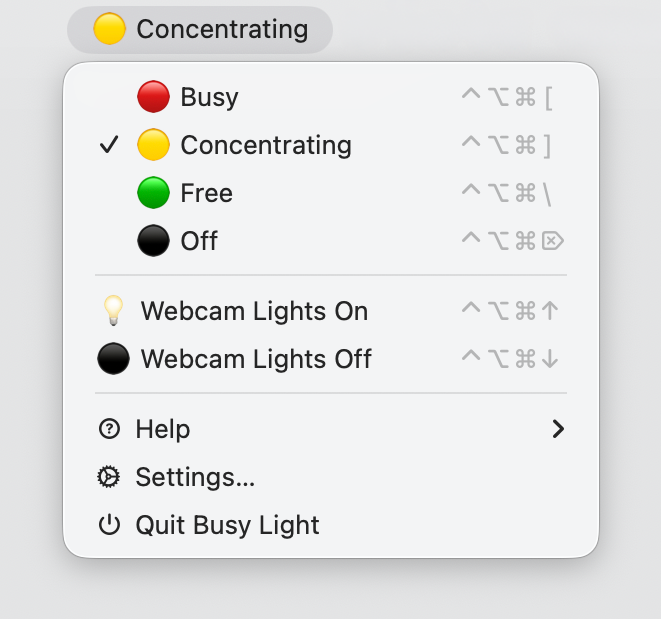Image resolution: width=661 pixels, height=619 pixels.
Task: Click the green Free status light icon
Action: (153, 193)
